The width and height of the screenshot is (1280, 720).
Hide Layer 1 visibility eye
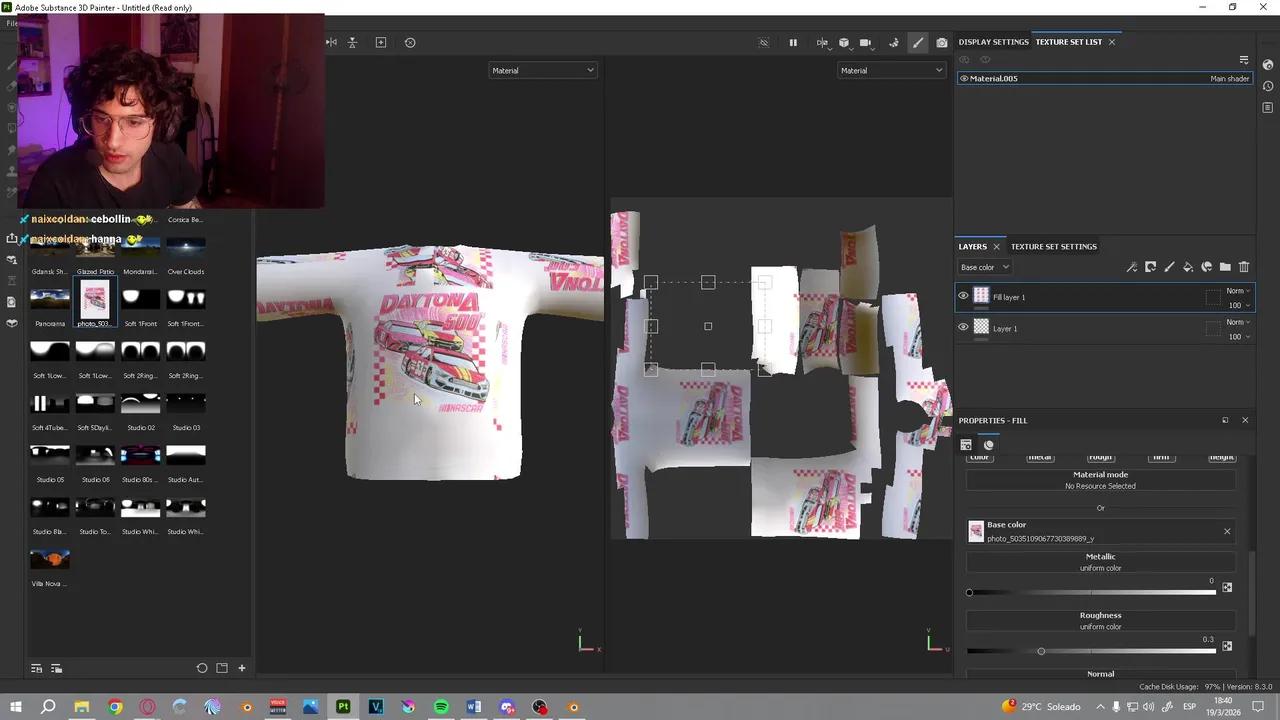963,327
